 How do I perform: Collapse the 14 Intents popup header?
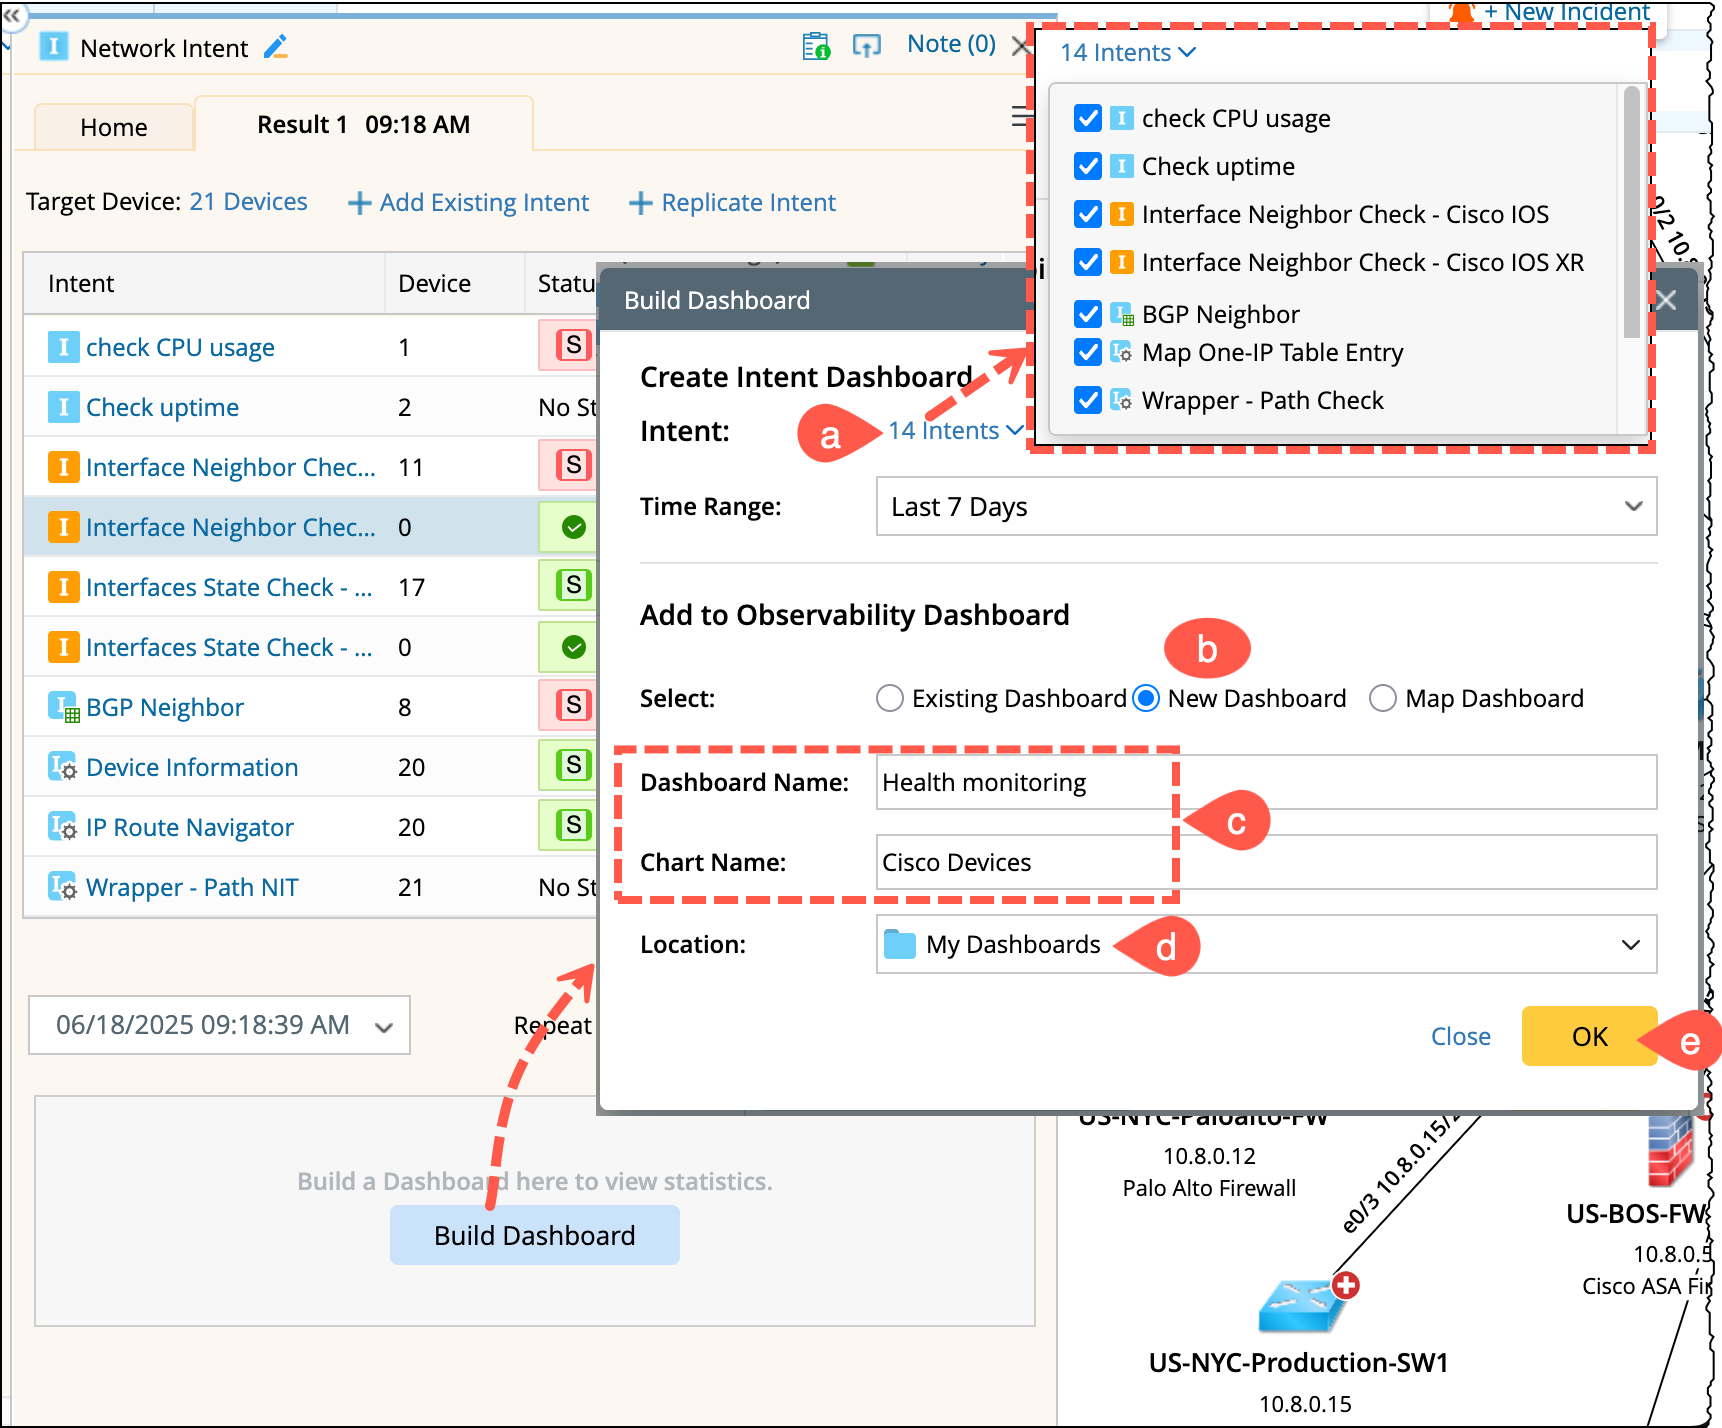[x=1128, y=52]
